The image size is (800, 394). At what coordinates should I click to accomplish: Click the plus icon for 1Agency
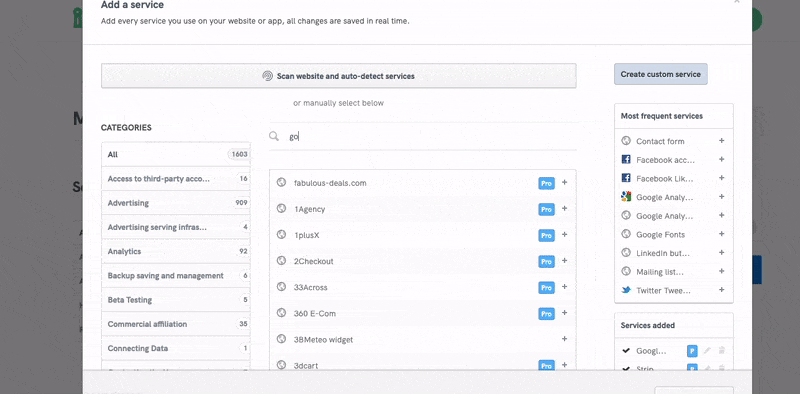coord(564,208)
